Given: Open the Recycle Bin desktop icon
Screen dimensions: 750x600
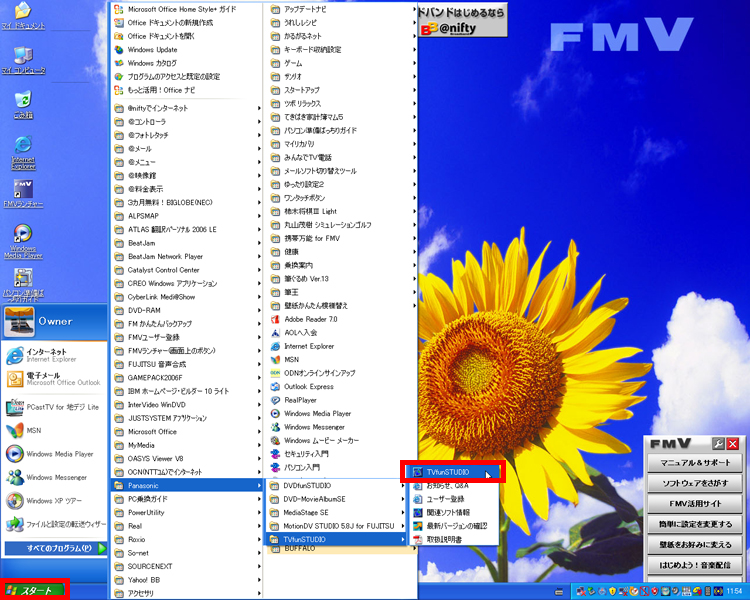Looking at the screenshot, I should click(23, 105).
